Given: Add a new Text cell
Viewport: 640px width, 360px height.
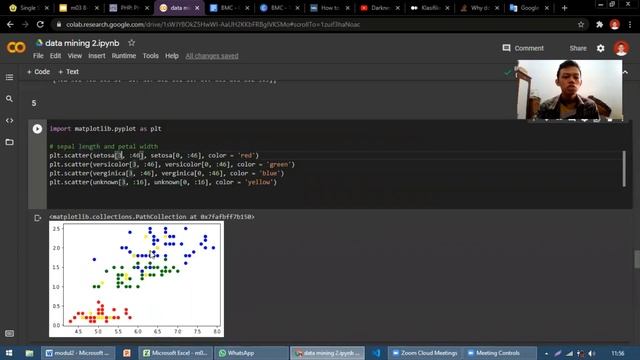Looking at the screenshot, I should coord(69,72).
